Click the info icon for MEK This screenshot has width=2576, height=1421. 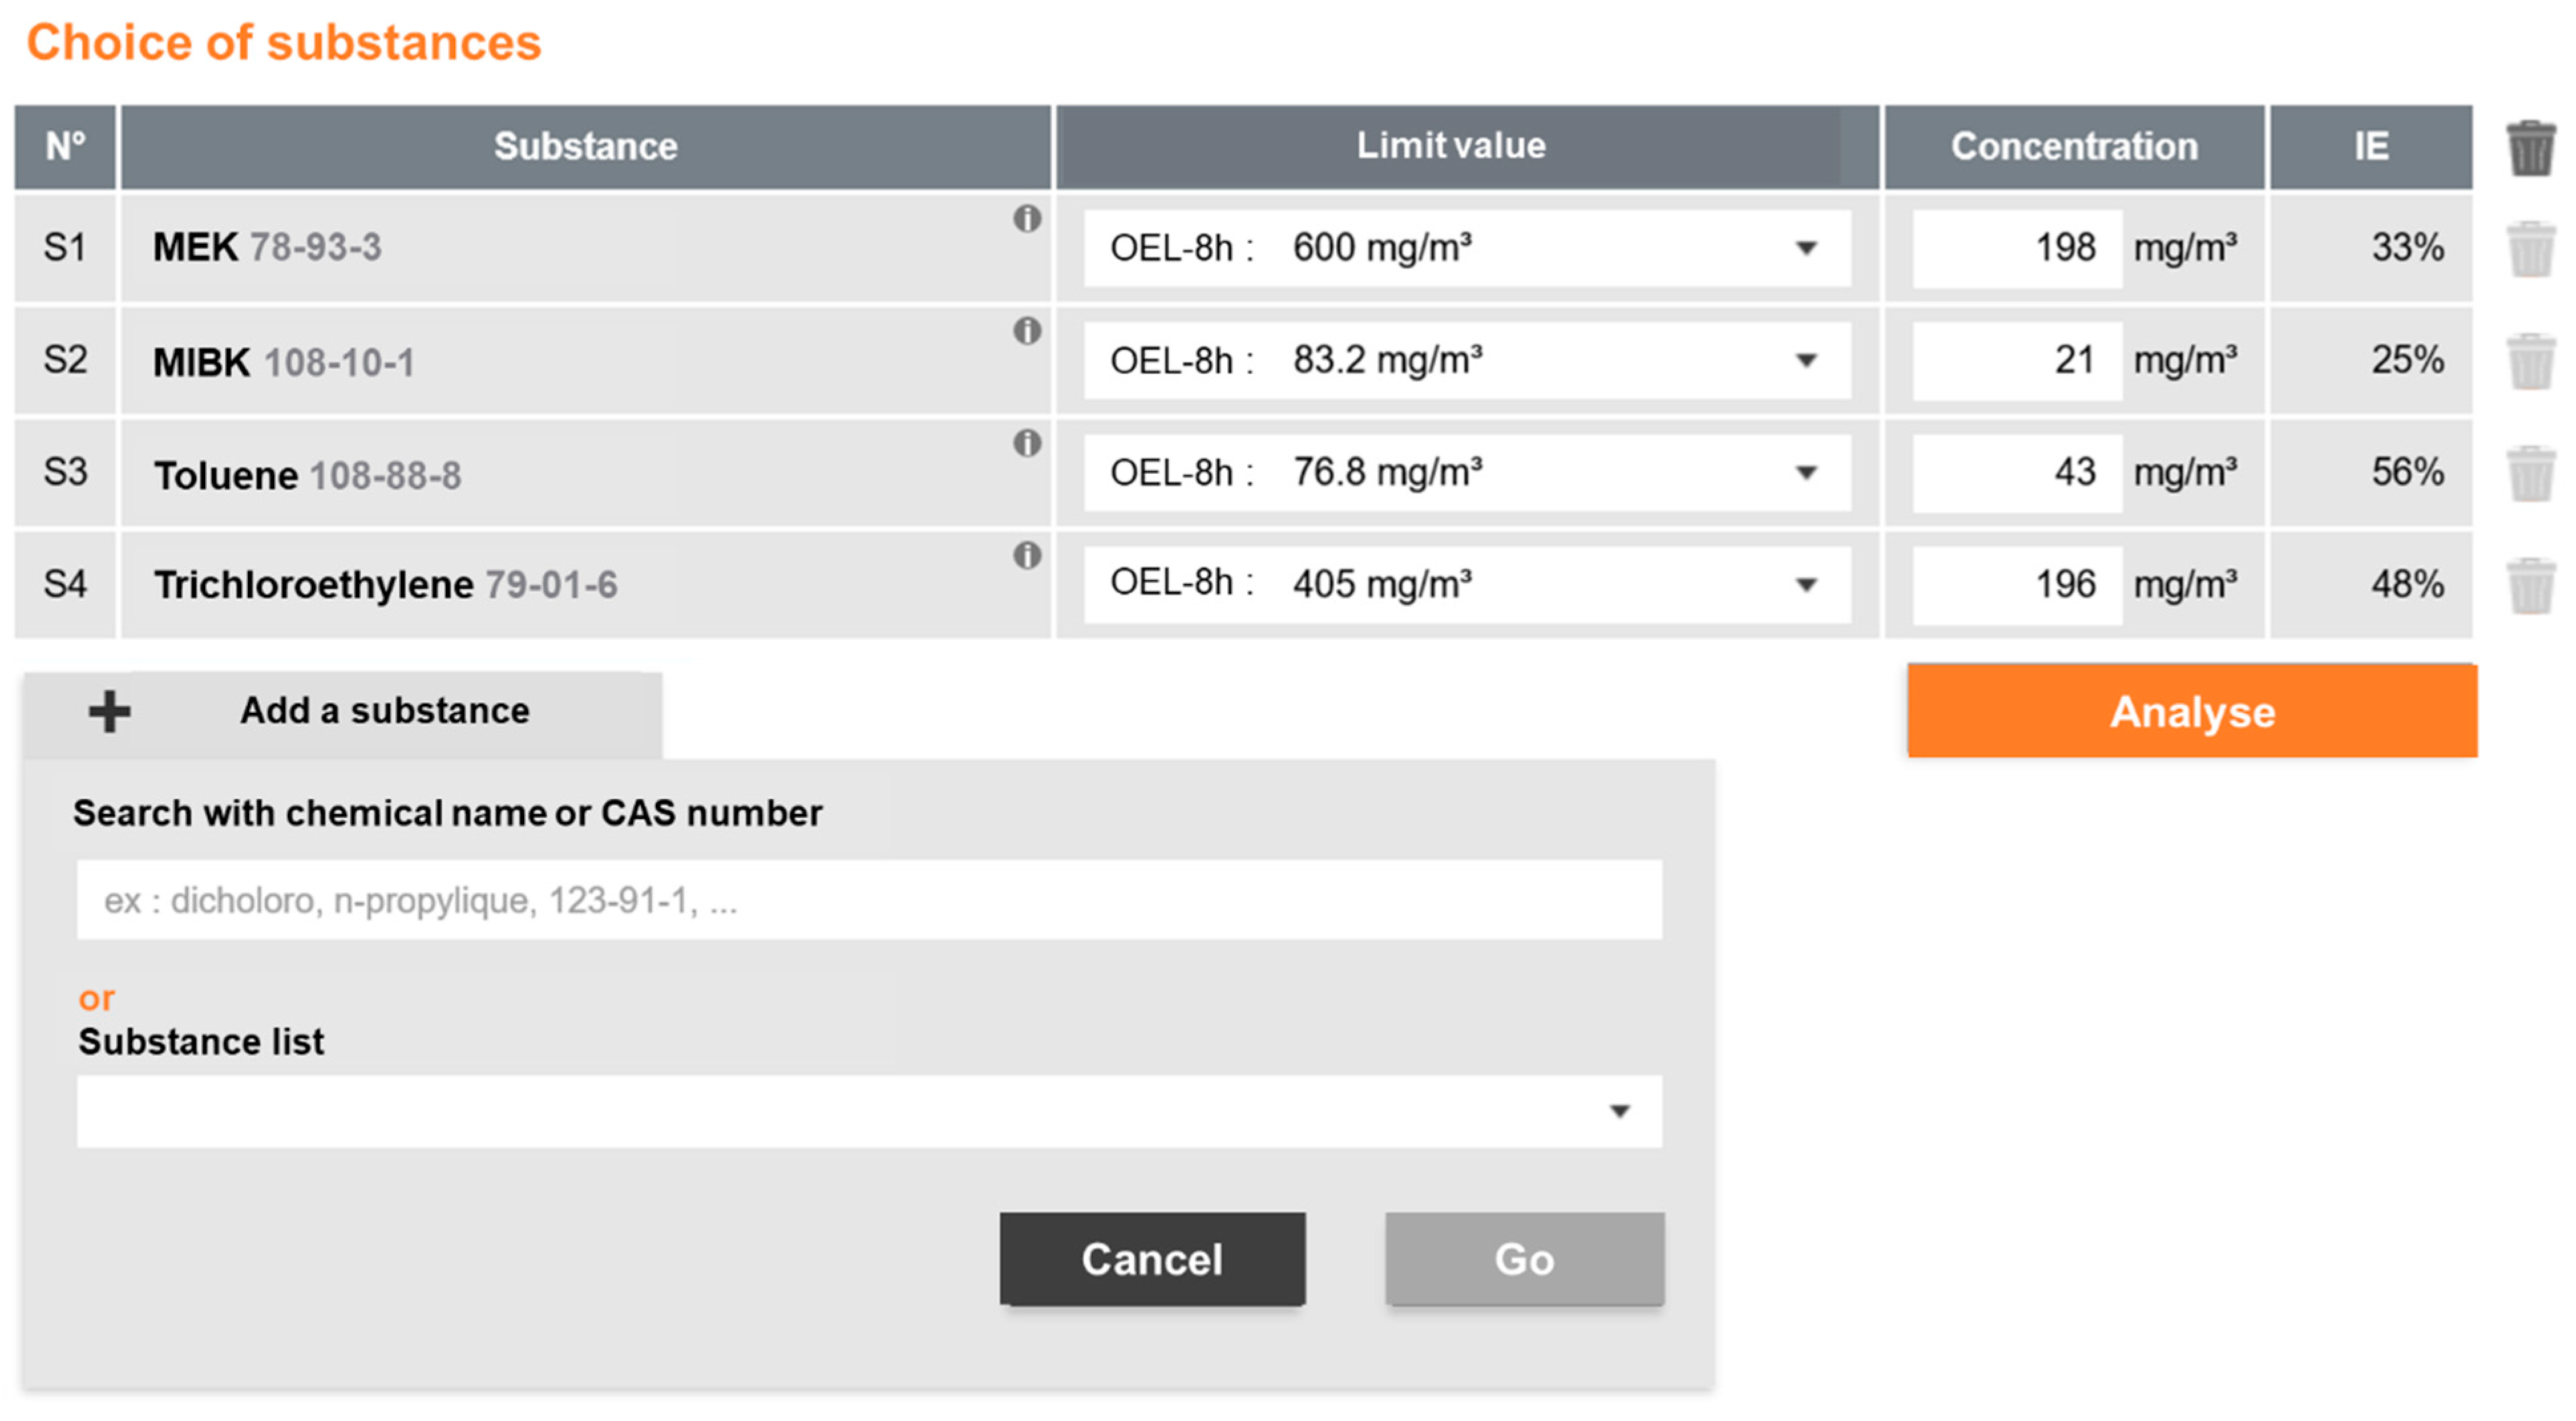click(x=1026, y=218)
